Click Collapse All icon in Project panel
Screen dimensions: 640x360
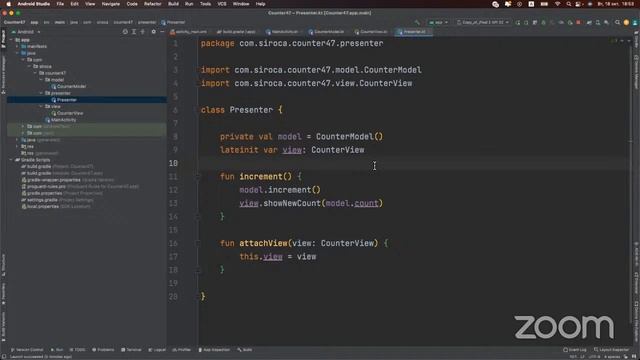[142, 32]
